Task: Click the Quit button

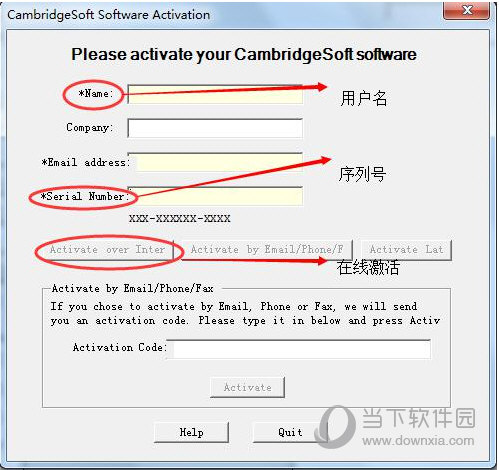Action: pyautogui.click(x=290, y=433)
